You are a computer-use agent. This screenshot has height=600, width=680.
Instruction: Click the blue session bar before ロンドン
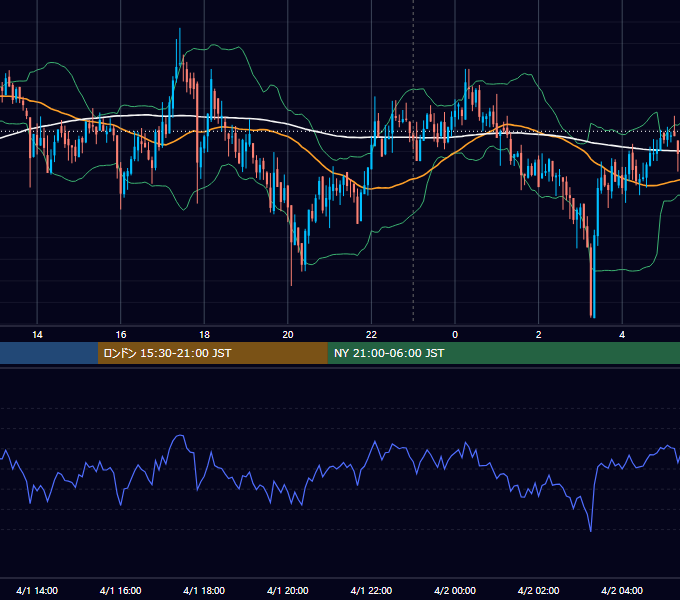coord(49,353)
